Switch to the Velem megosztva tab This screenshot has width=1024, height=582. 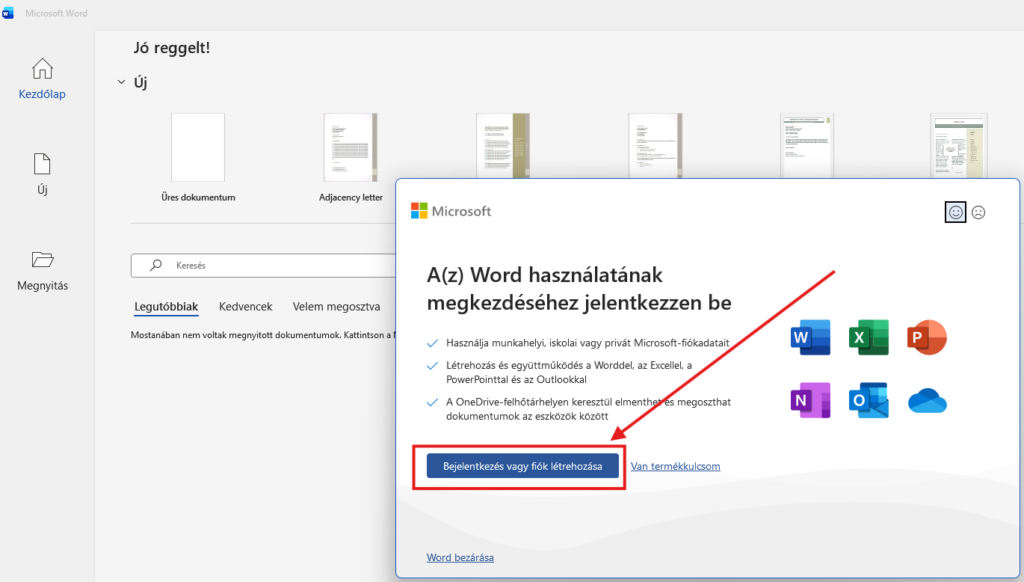click(336, 306)
